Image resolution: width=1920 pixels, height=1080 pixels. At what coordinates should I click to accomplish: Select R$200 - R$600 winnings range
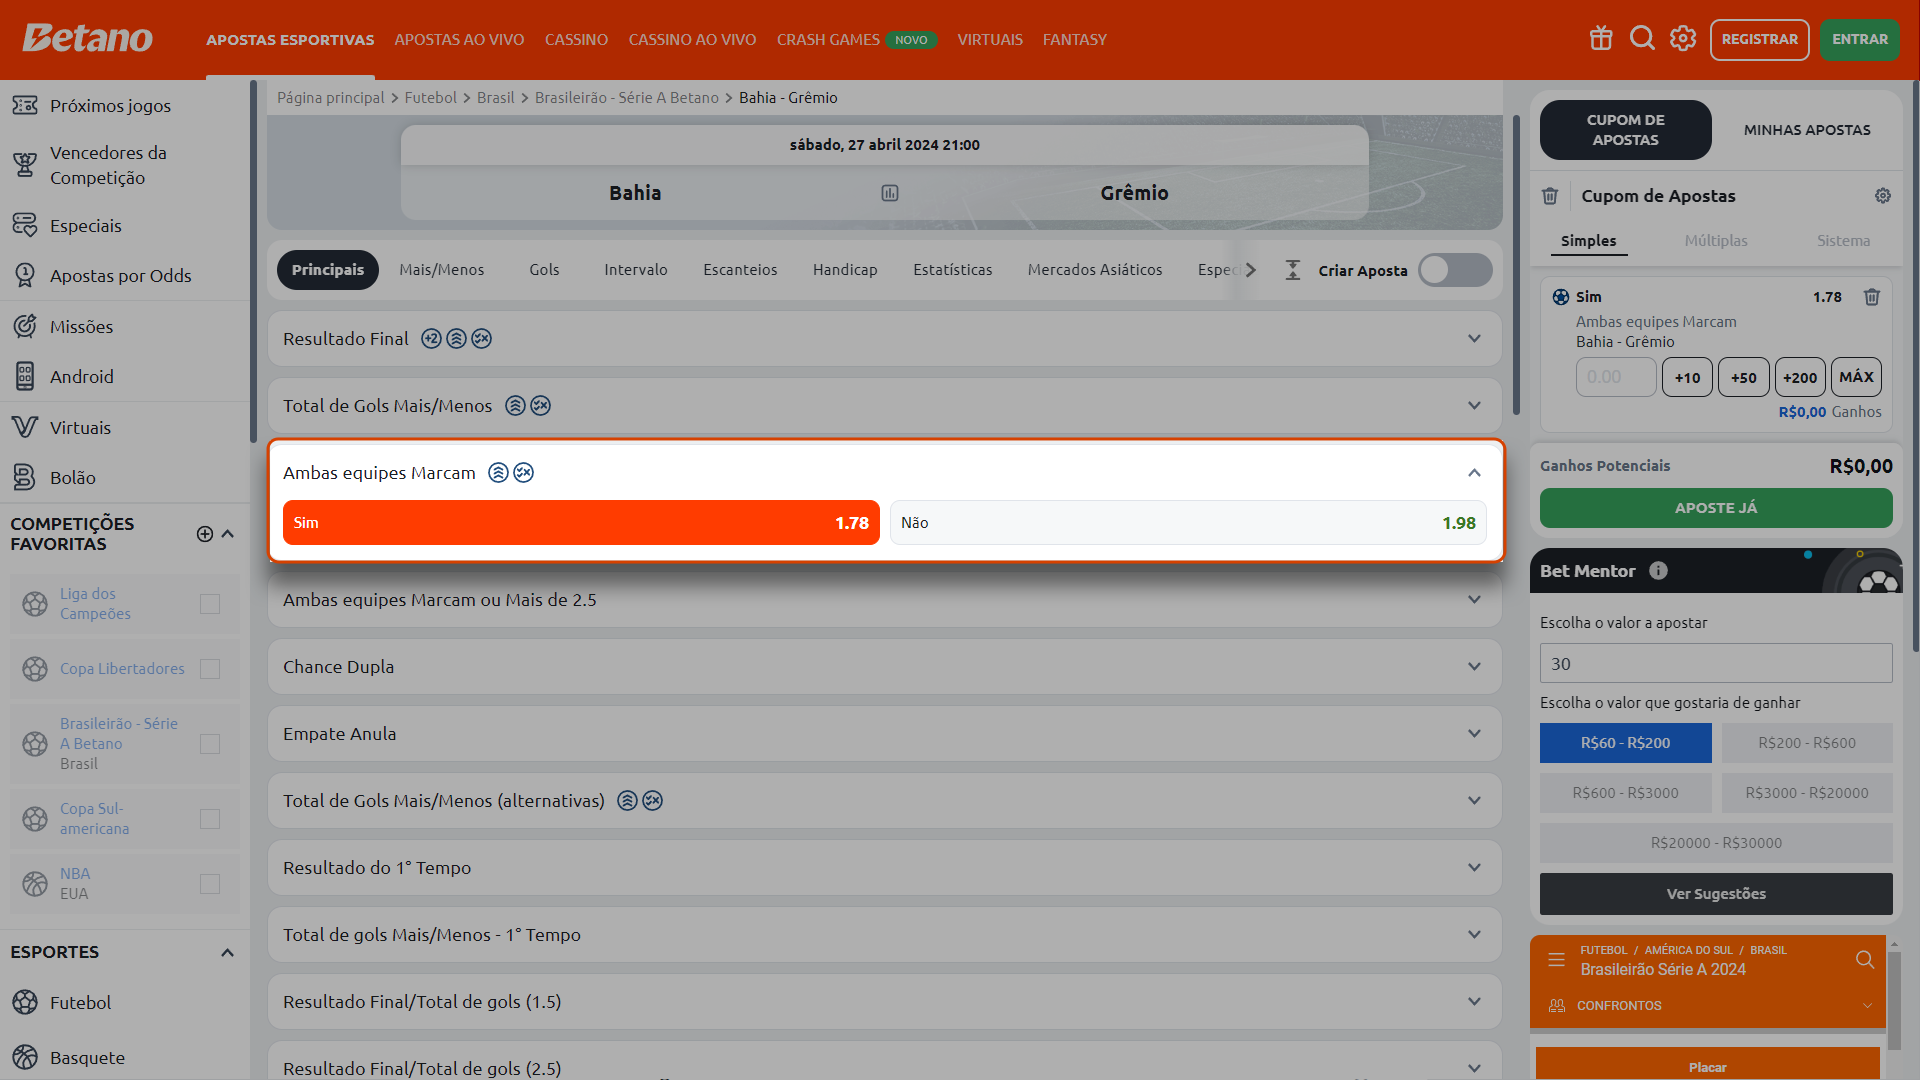(1806, 743)
